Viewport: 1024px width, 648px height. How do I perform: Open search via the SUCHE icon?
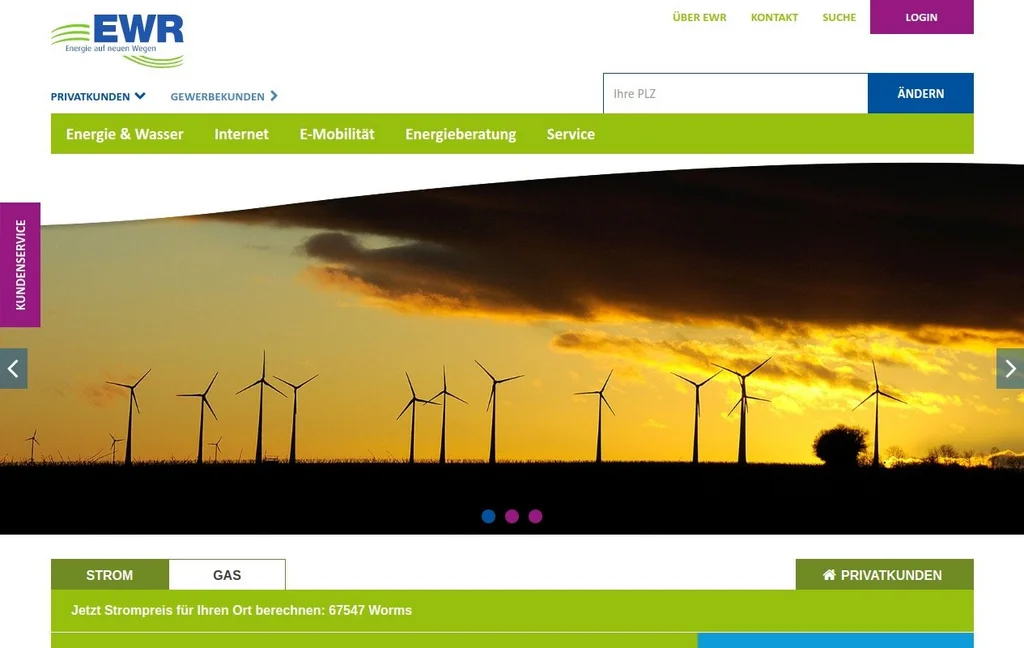[838, 17]
